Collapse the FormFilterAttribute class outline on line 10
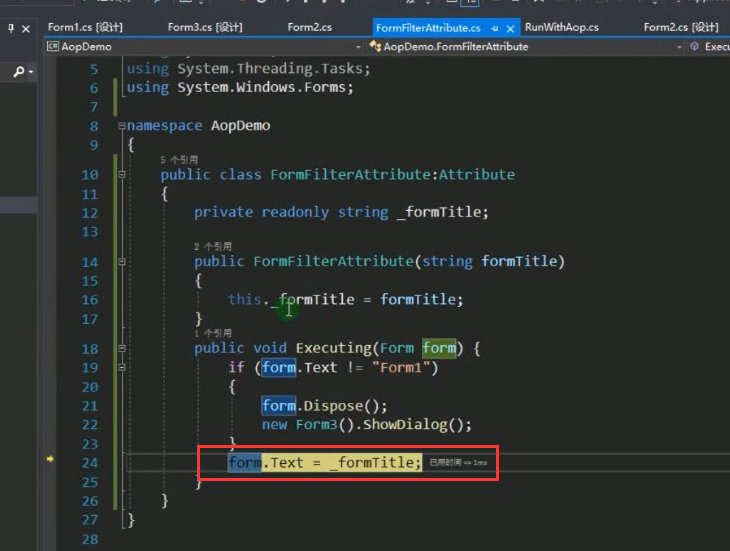 (x=122, y=175)
